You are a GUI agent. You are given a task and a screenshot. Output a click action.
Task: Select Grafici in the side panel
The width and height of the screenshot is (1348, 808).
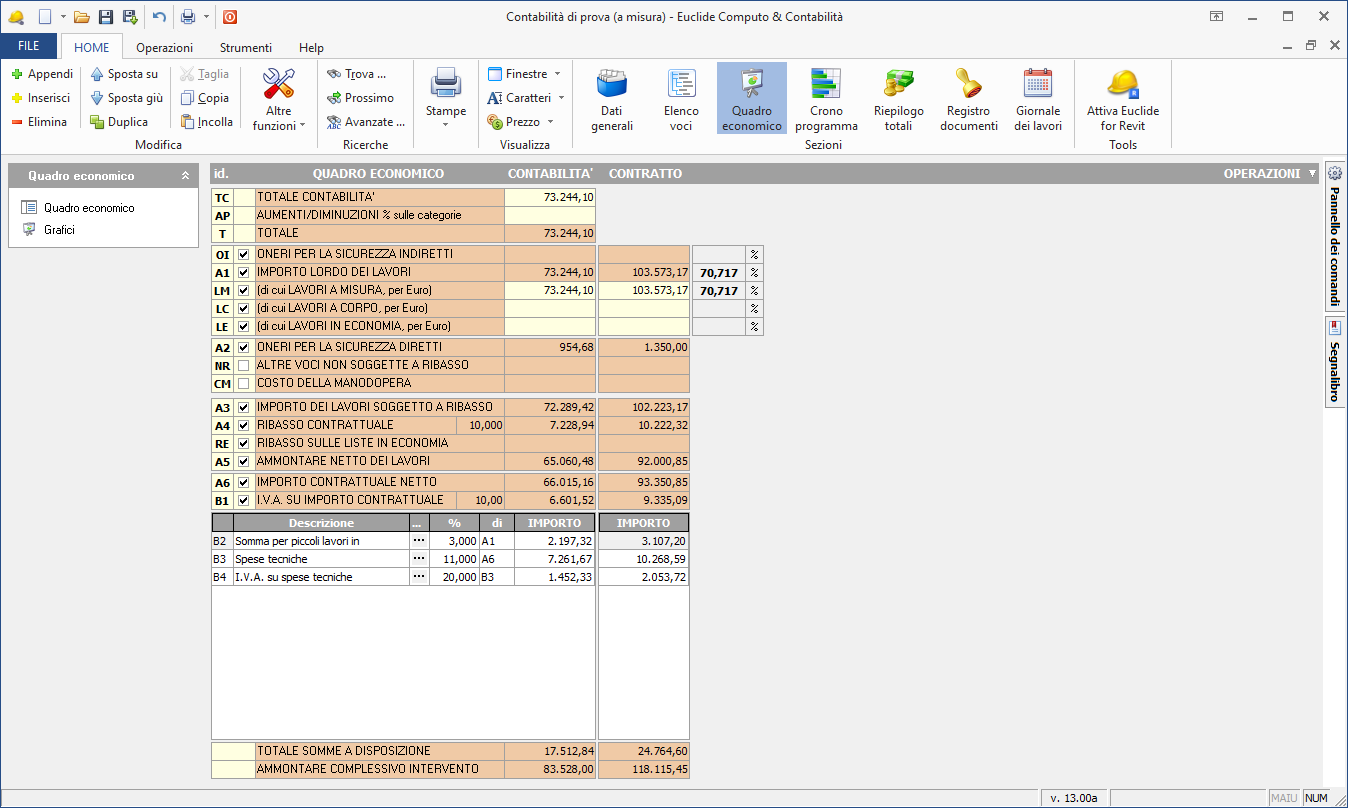[59, 230]
